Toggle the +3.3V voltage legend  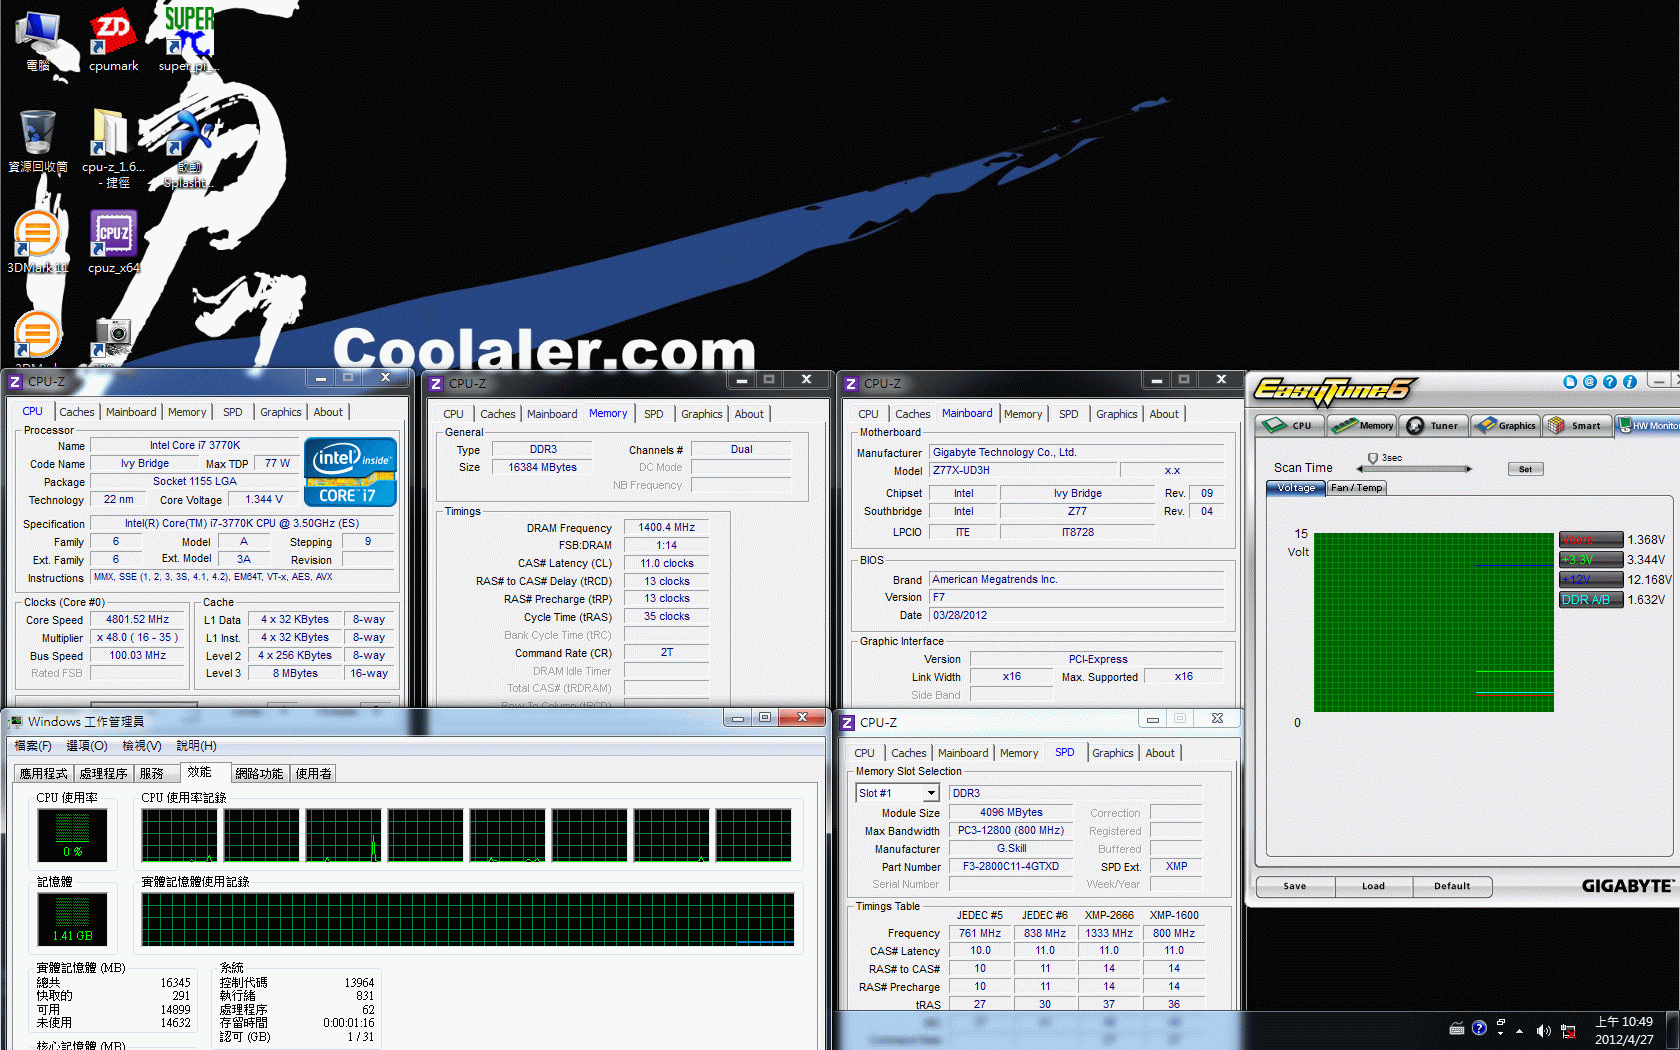click(x=1590, y=560)
